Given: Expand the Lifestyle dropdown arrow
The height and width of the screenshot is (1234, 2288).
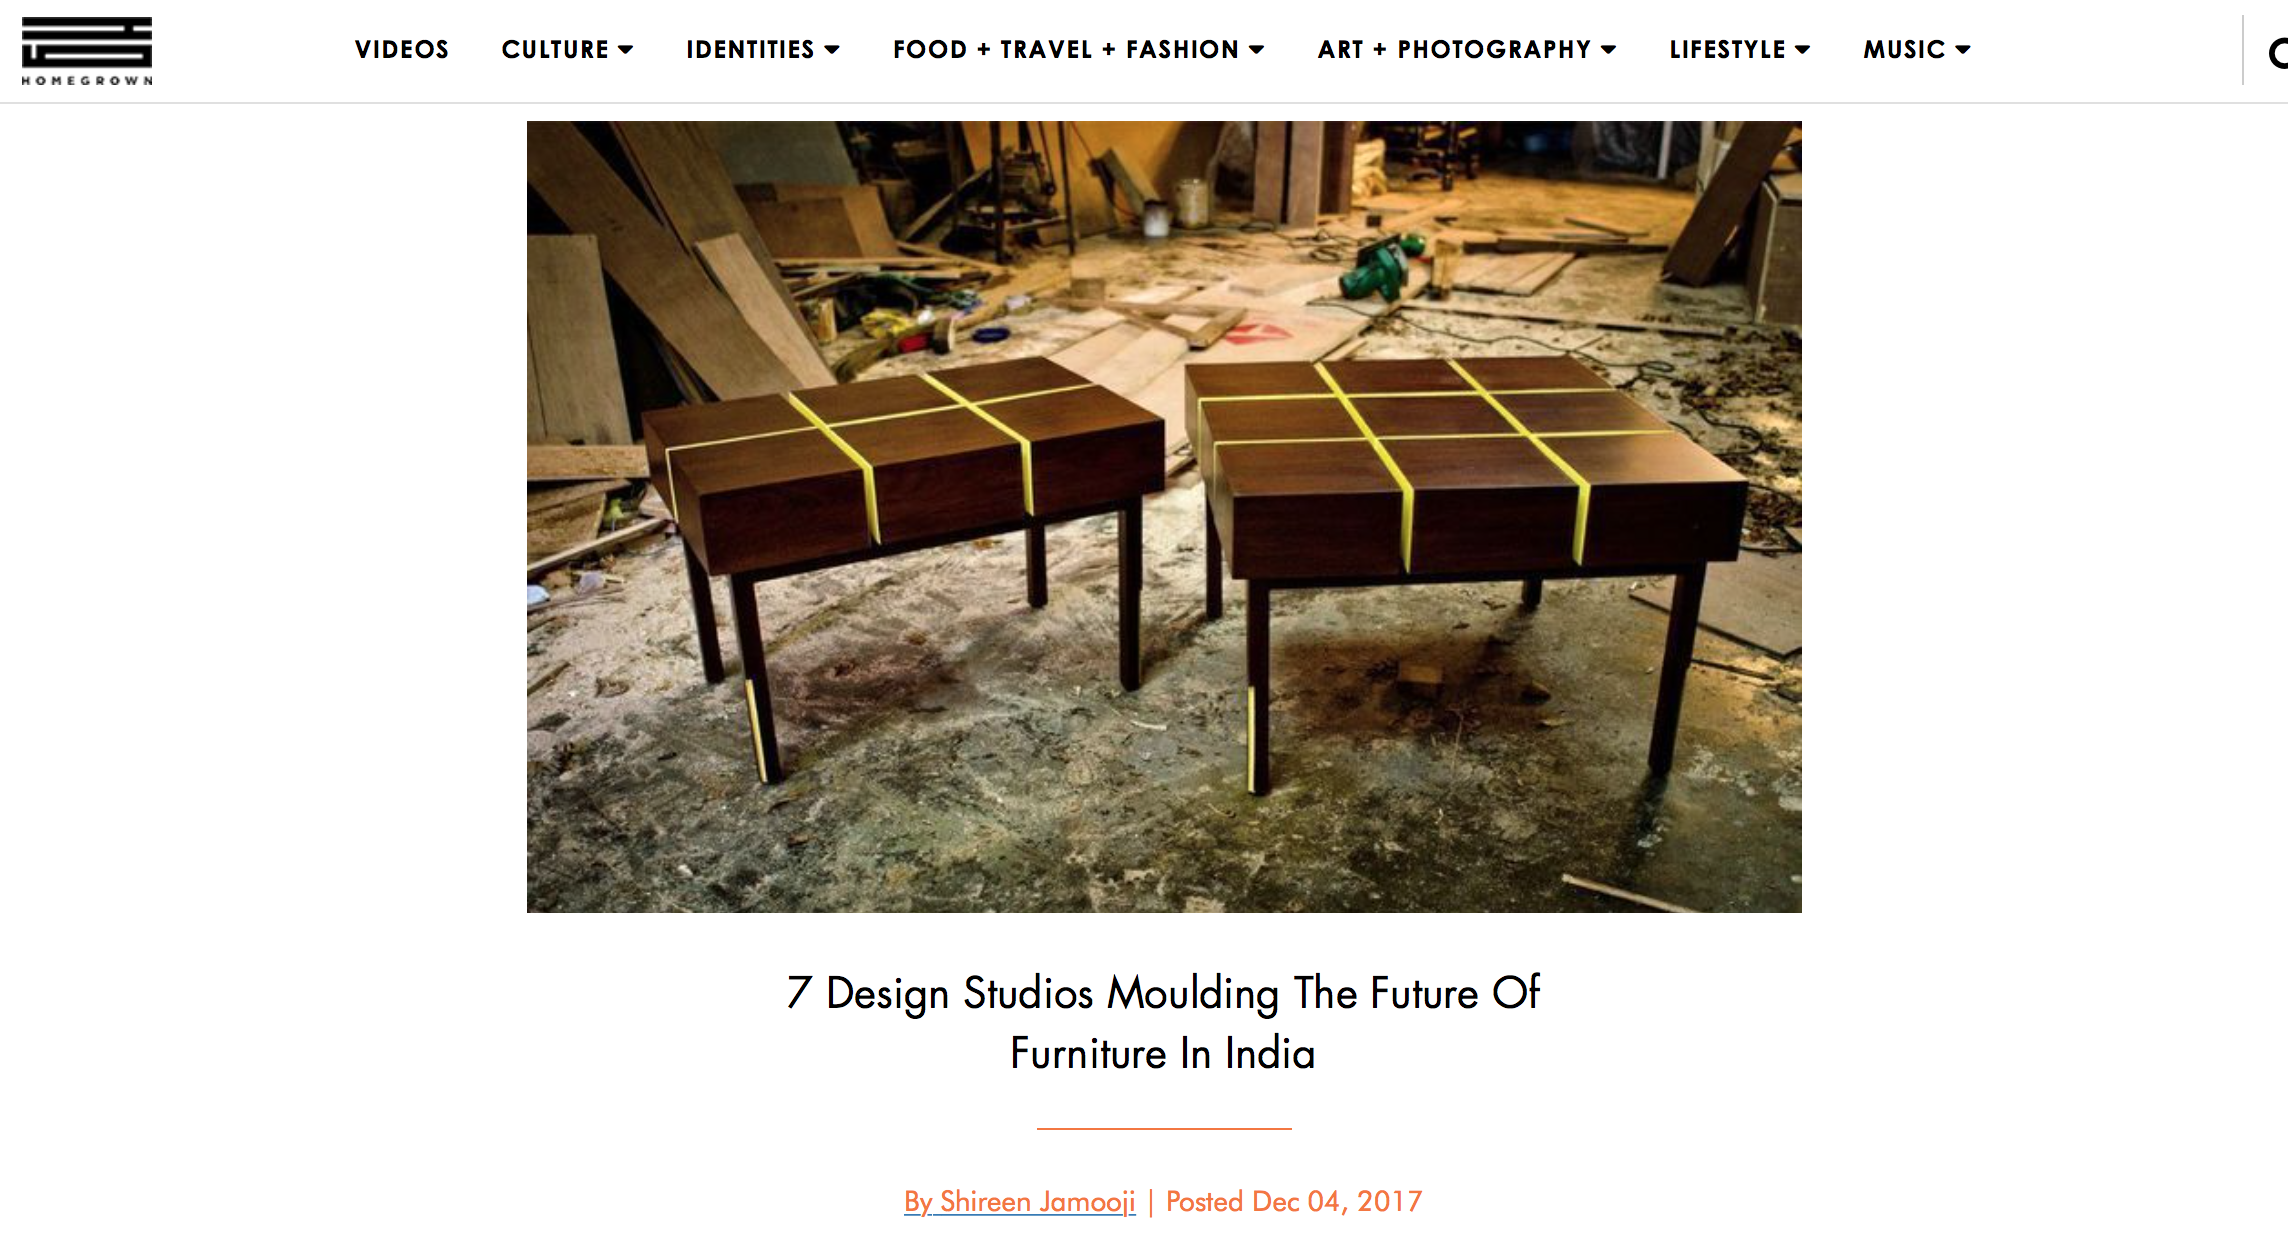Looking at the screenshot, I should pos(1802,49).
